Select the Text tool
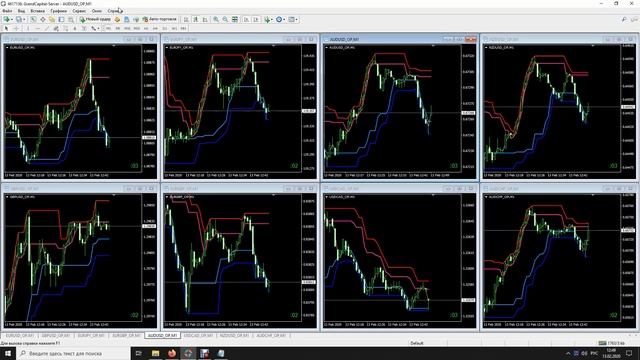Screen dimensions: 640x360 coord(74,28)
